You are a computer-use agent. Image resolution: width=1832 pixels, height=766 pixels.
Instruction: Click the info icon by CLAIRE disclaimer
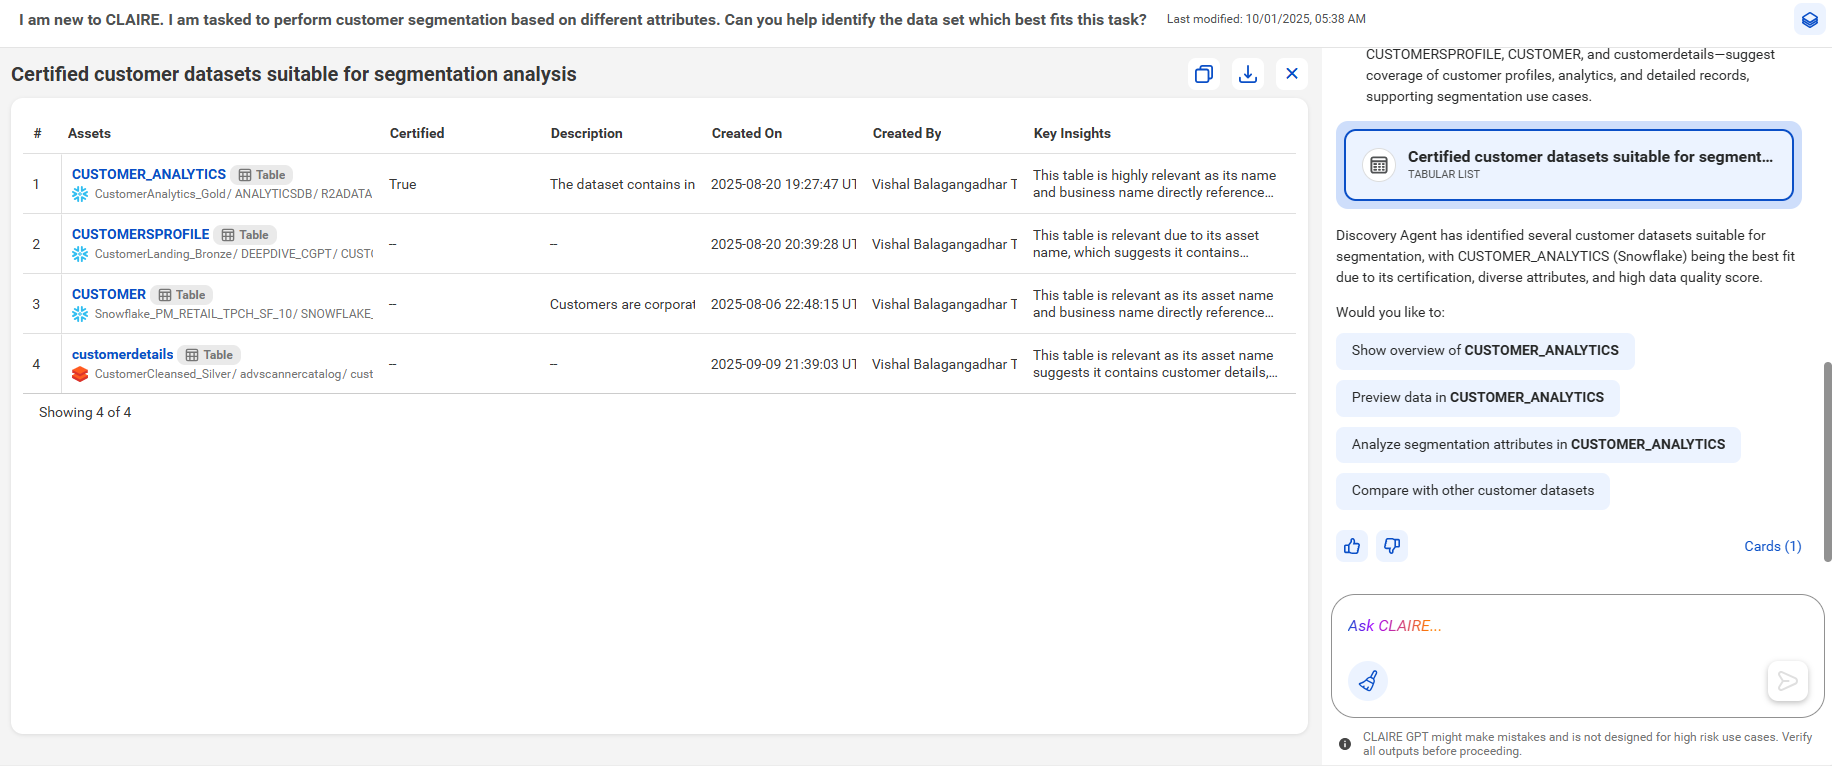point(1345,744)
